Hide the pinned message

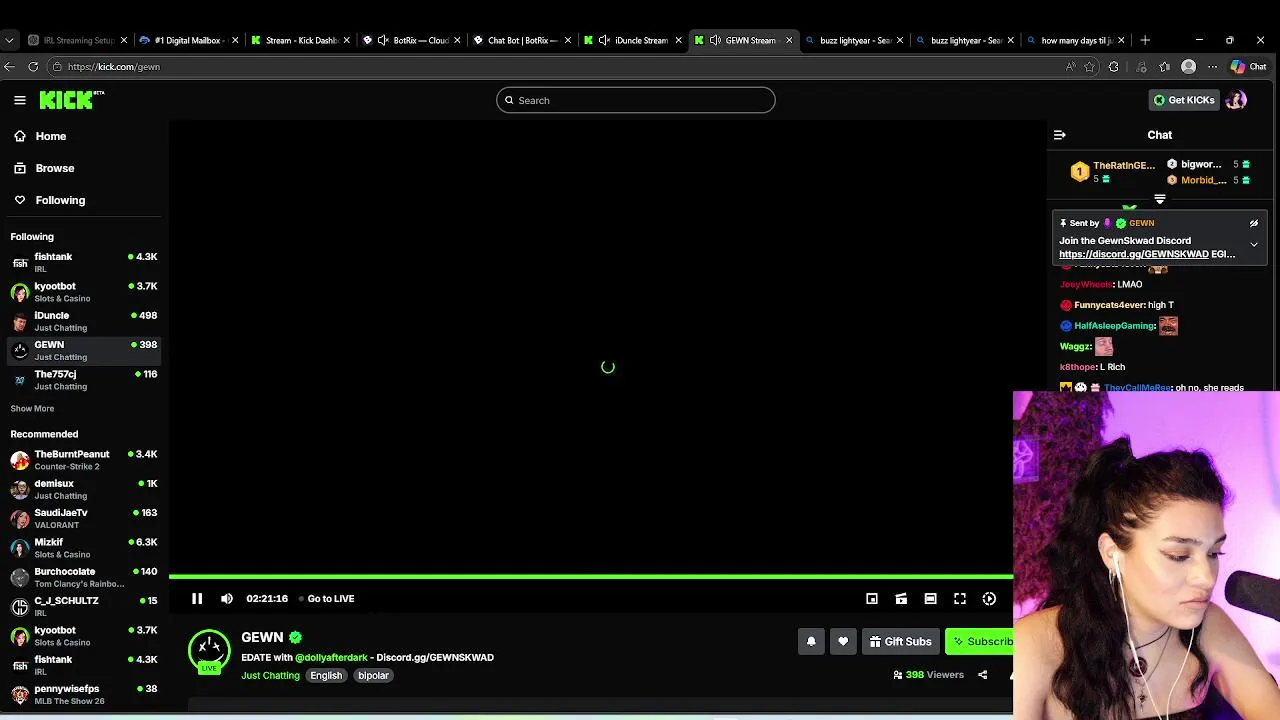click(1254, 223)
